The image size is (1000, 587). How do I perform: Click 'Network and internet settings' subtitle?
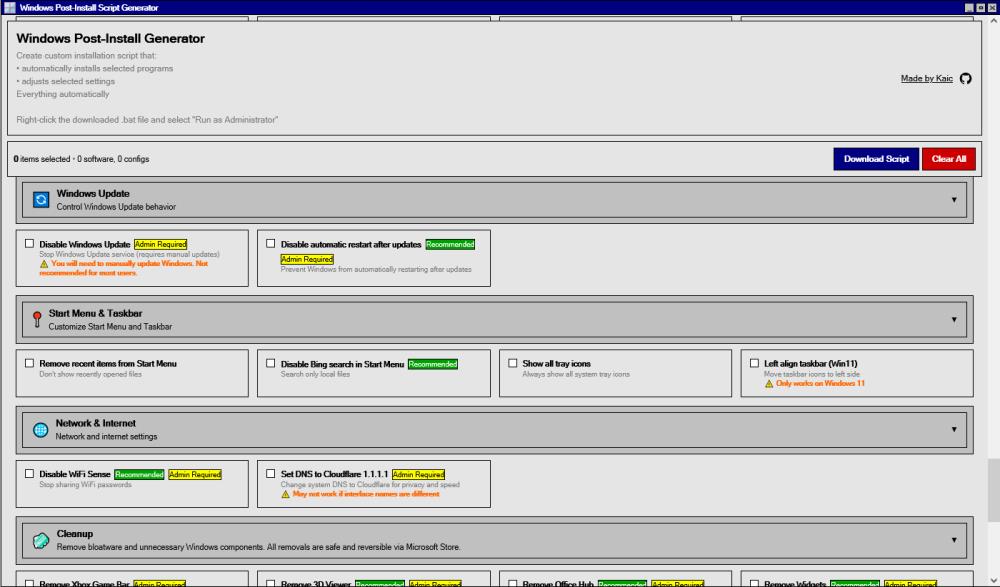pyautogui.click(x=106, y=436)
